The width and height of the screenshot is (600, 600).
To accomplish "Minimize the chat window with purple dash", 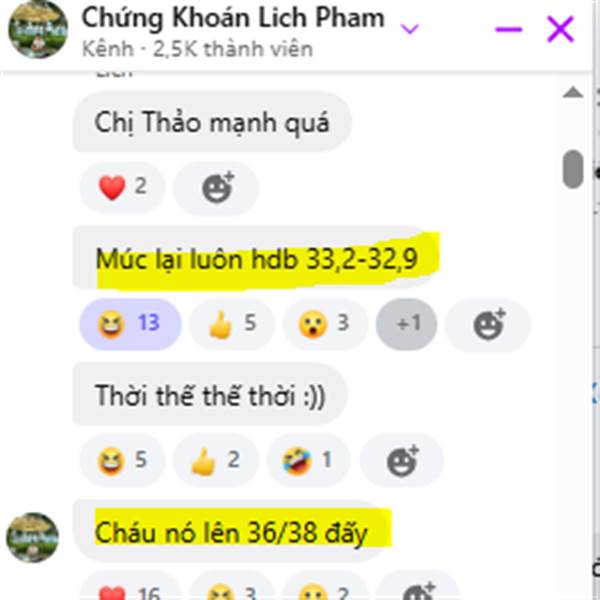I will (509, 29).
